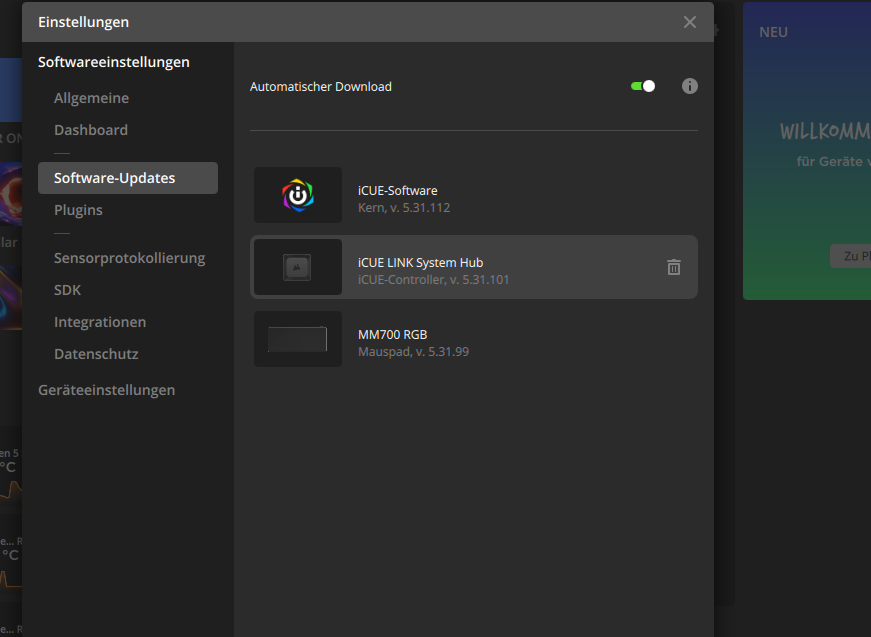Select the Software-Updates section
The image size is (871, 637).
point(128,178)
